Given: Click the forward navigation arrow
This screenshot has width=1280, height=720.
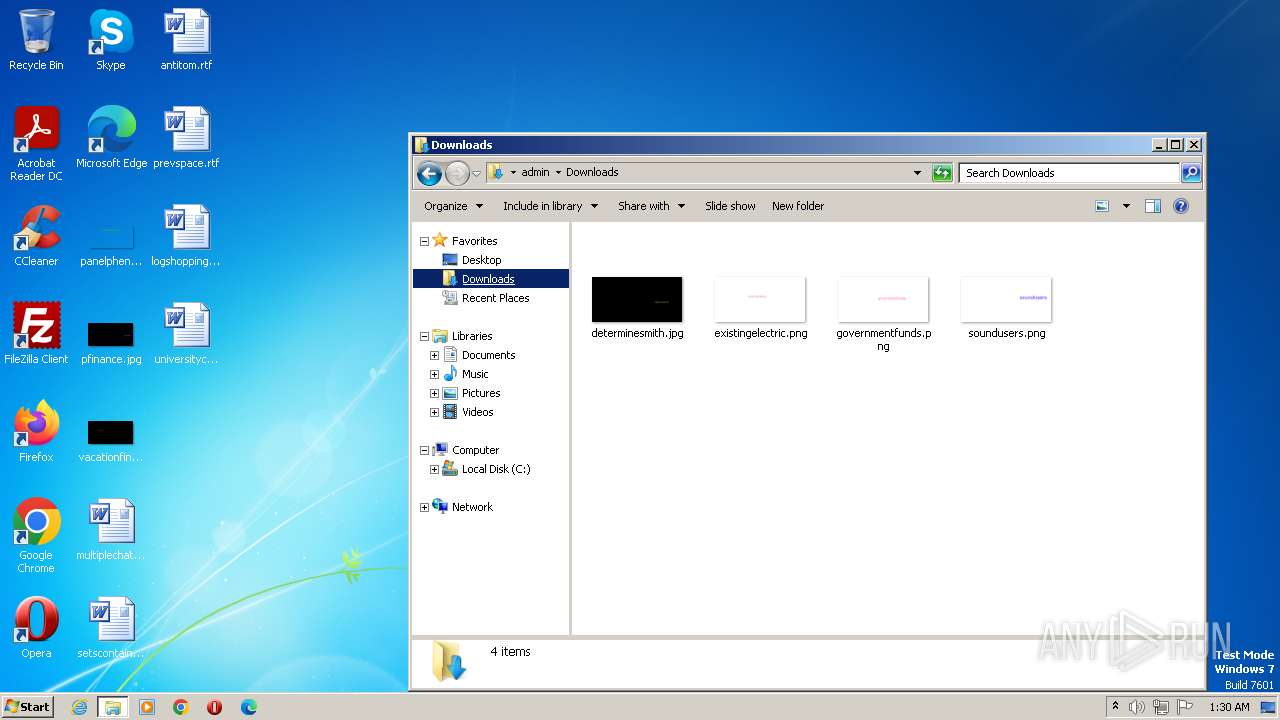Looking at the screenshot, I should (457, 173).
